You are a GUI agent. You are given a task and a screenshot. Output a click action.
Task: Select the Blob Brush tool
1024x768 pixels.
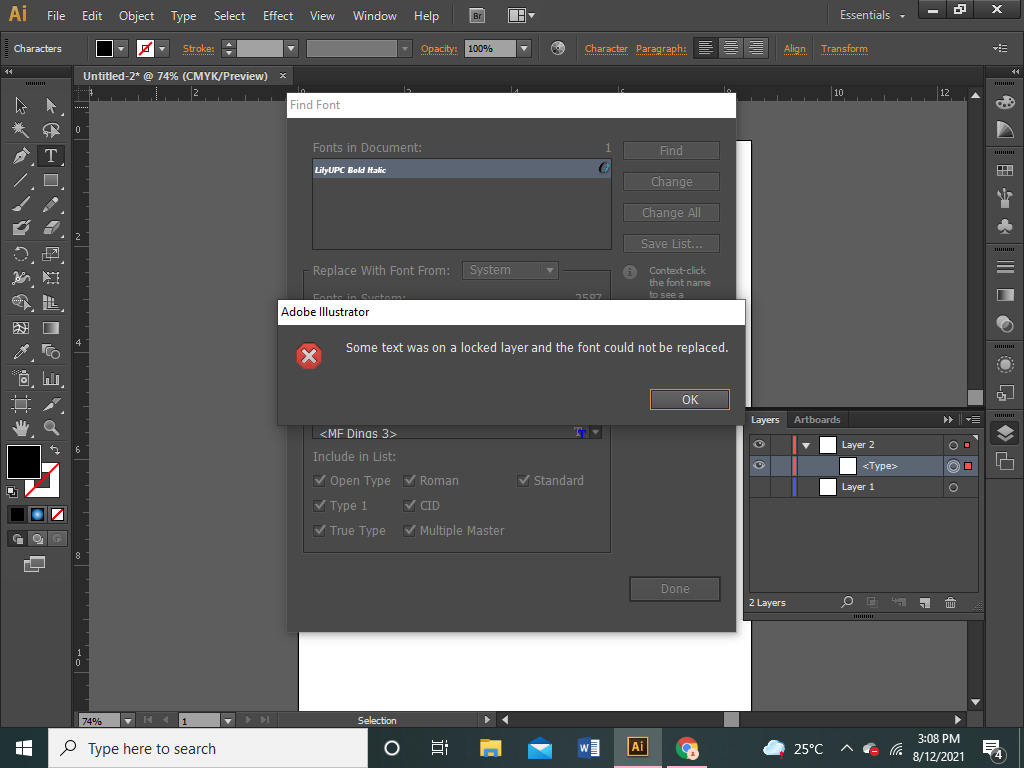point(21,228)
